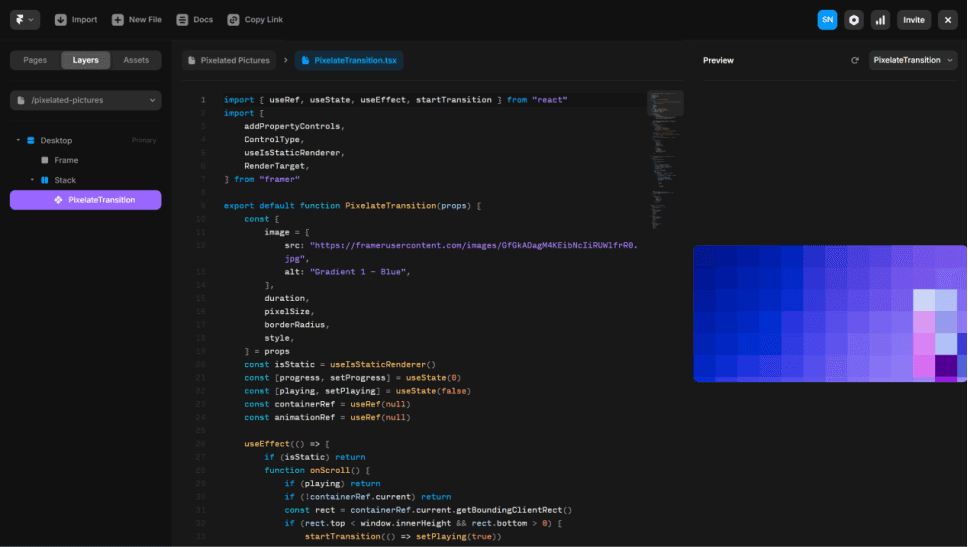Click the 'RenderTarget,' code line

[x=276, y=165]
